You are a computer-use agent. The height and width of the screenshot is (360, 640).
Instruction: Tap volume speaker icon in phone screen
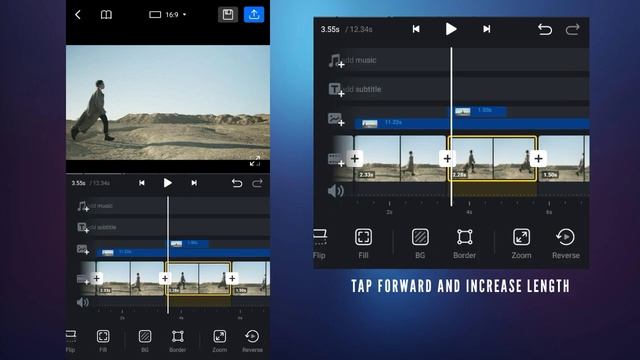82,302
